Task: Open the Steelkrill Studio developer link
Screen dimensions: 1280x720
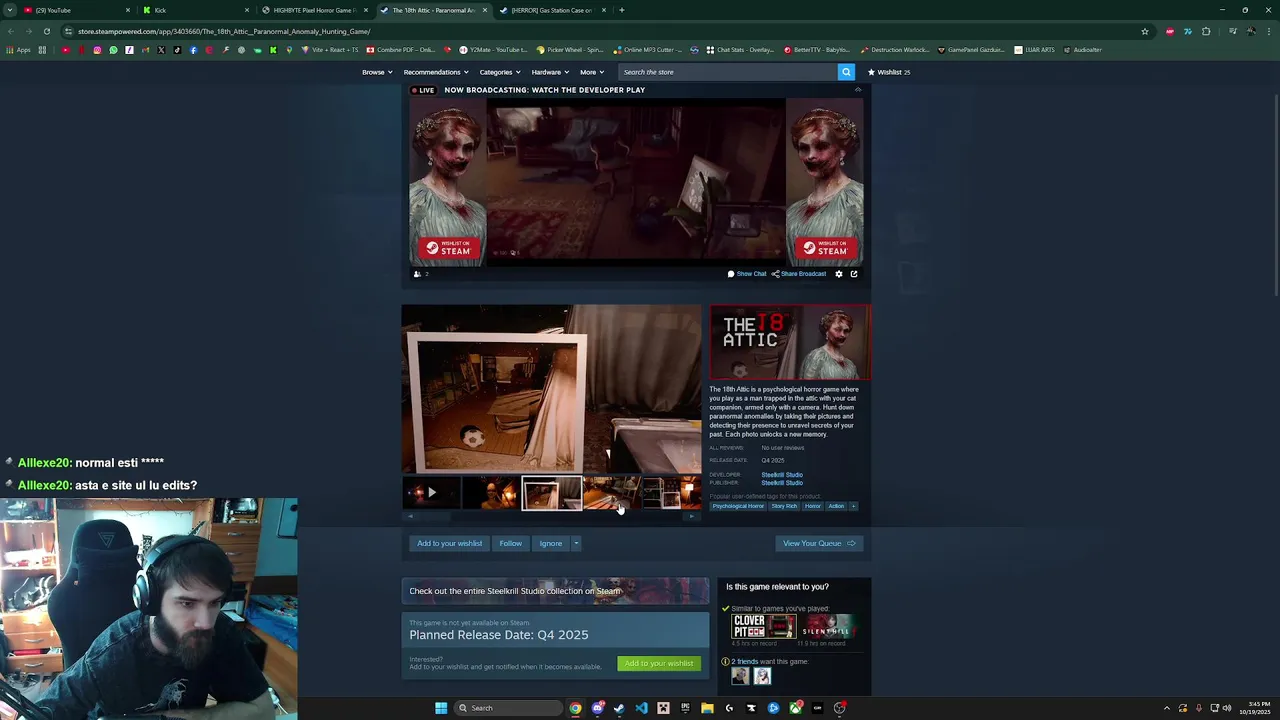Action: tap(782, 475)
